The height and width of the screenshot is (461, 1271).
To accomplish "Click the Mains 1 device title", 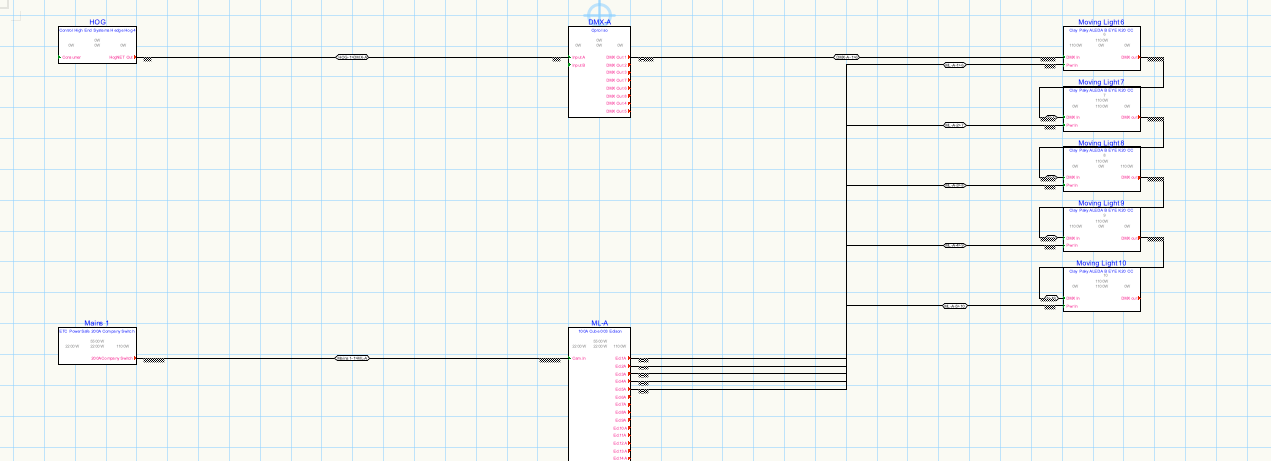I will point(97,323).
